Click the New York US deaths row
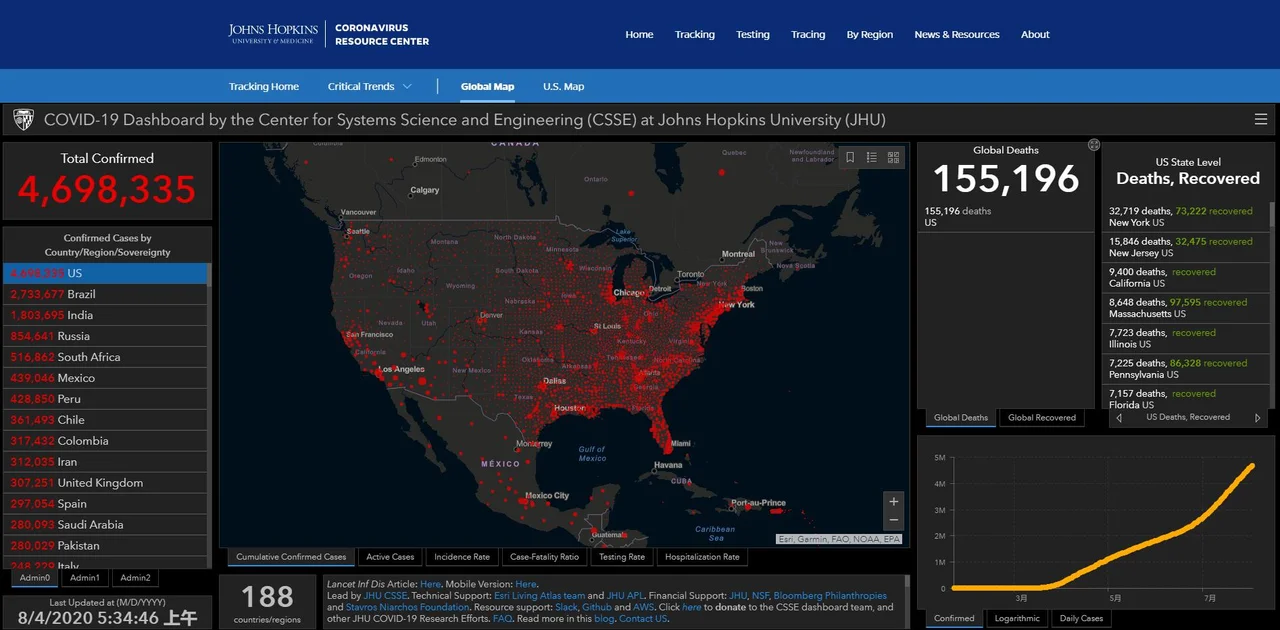This screenshot has height=630, width=1280. pyautogui.click(x=1186, y=217)
